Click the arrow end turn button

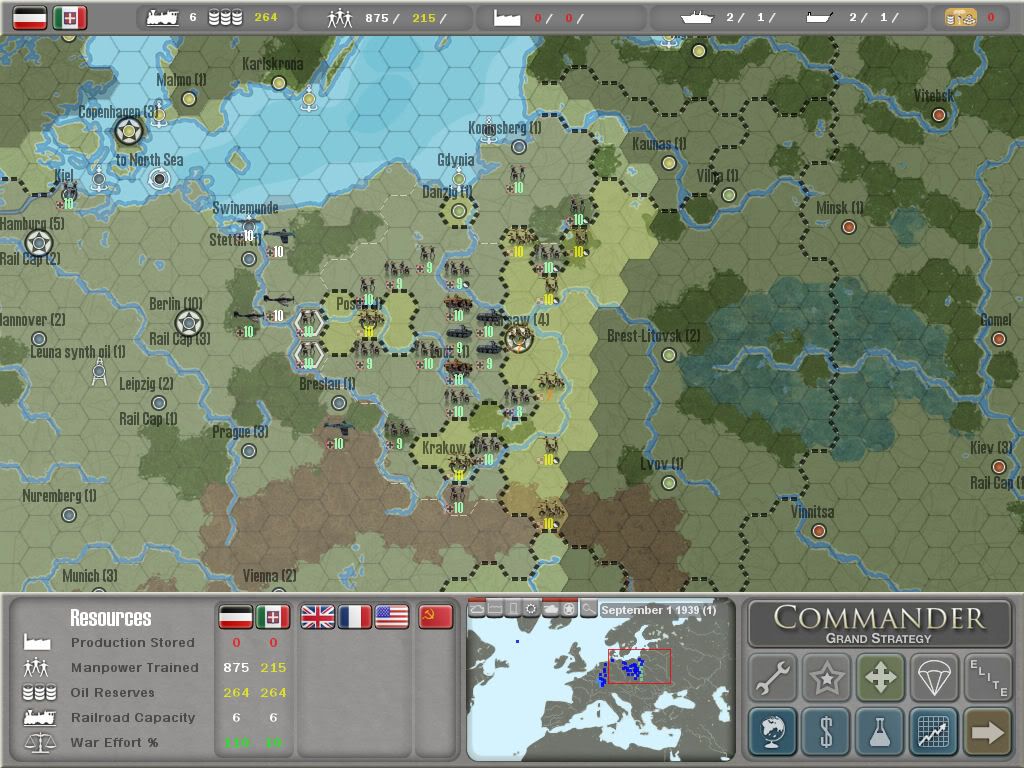pyautogui.click(x=988, y=731)
